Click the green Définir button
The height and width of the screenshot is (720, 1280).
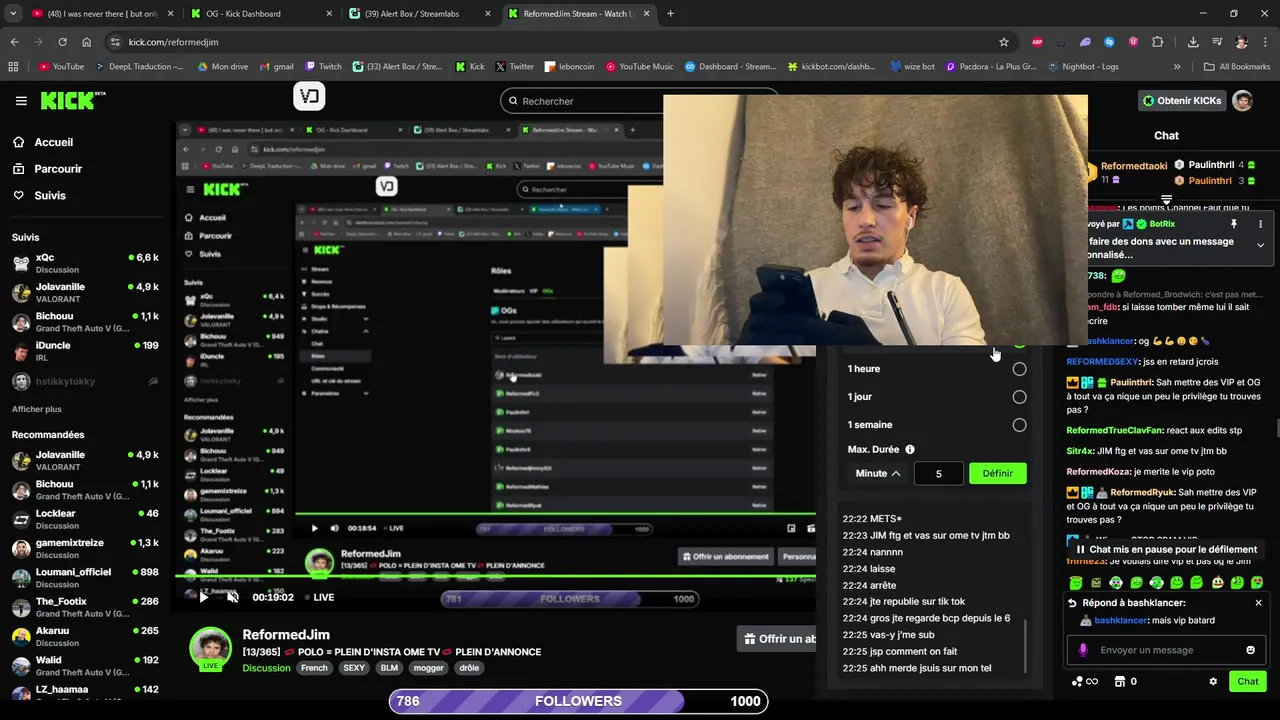pyautogui.click(x=997, y=473)
